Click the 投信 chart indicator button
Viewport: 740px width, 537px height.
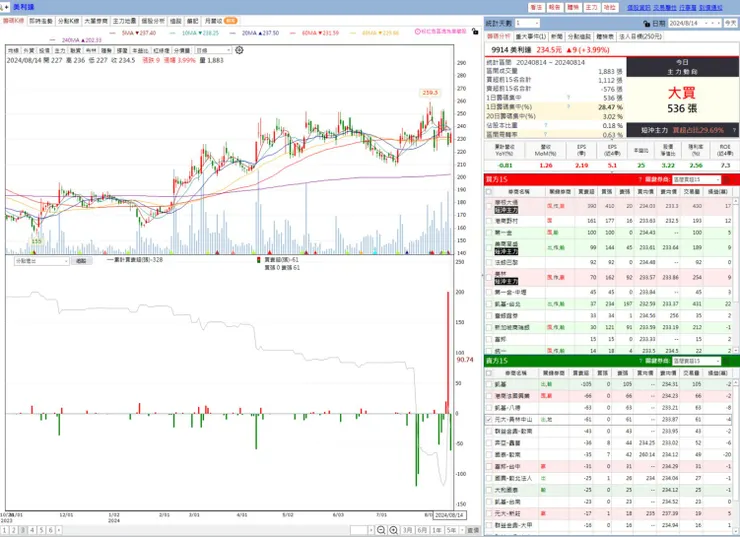(44, 50)
